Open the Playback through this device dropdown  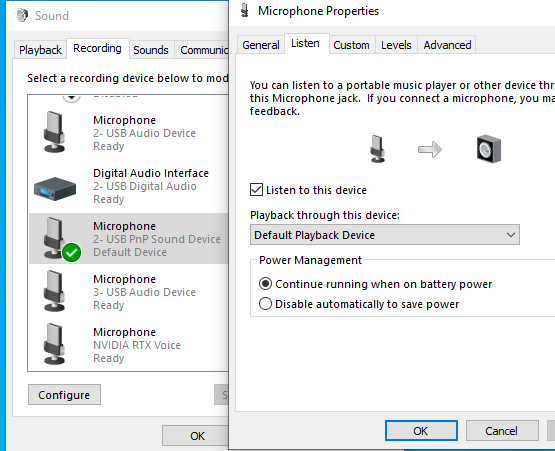click(x=385, y=235)
